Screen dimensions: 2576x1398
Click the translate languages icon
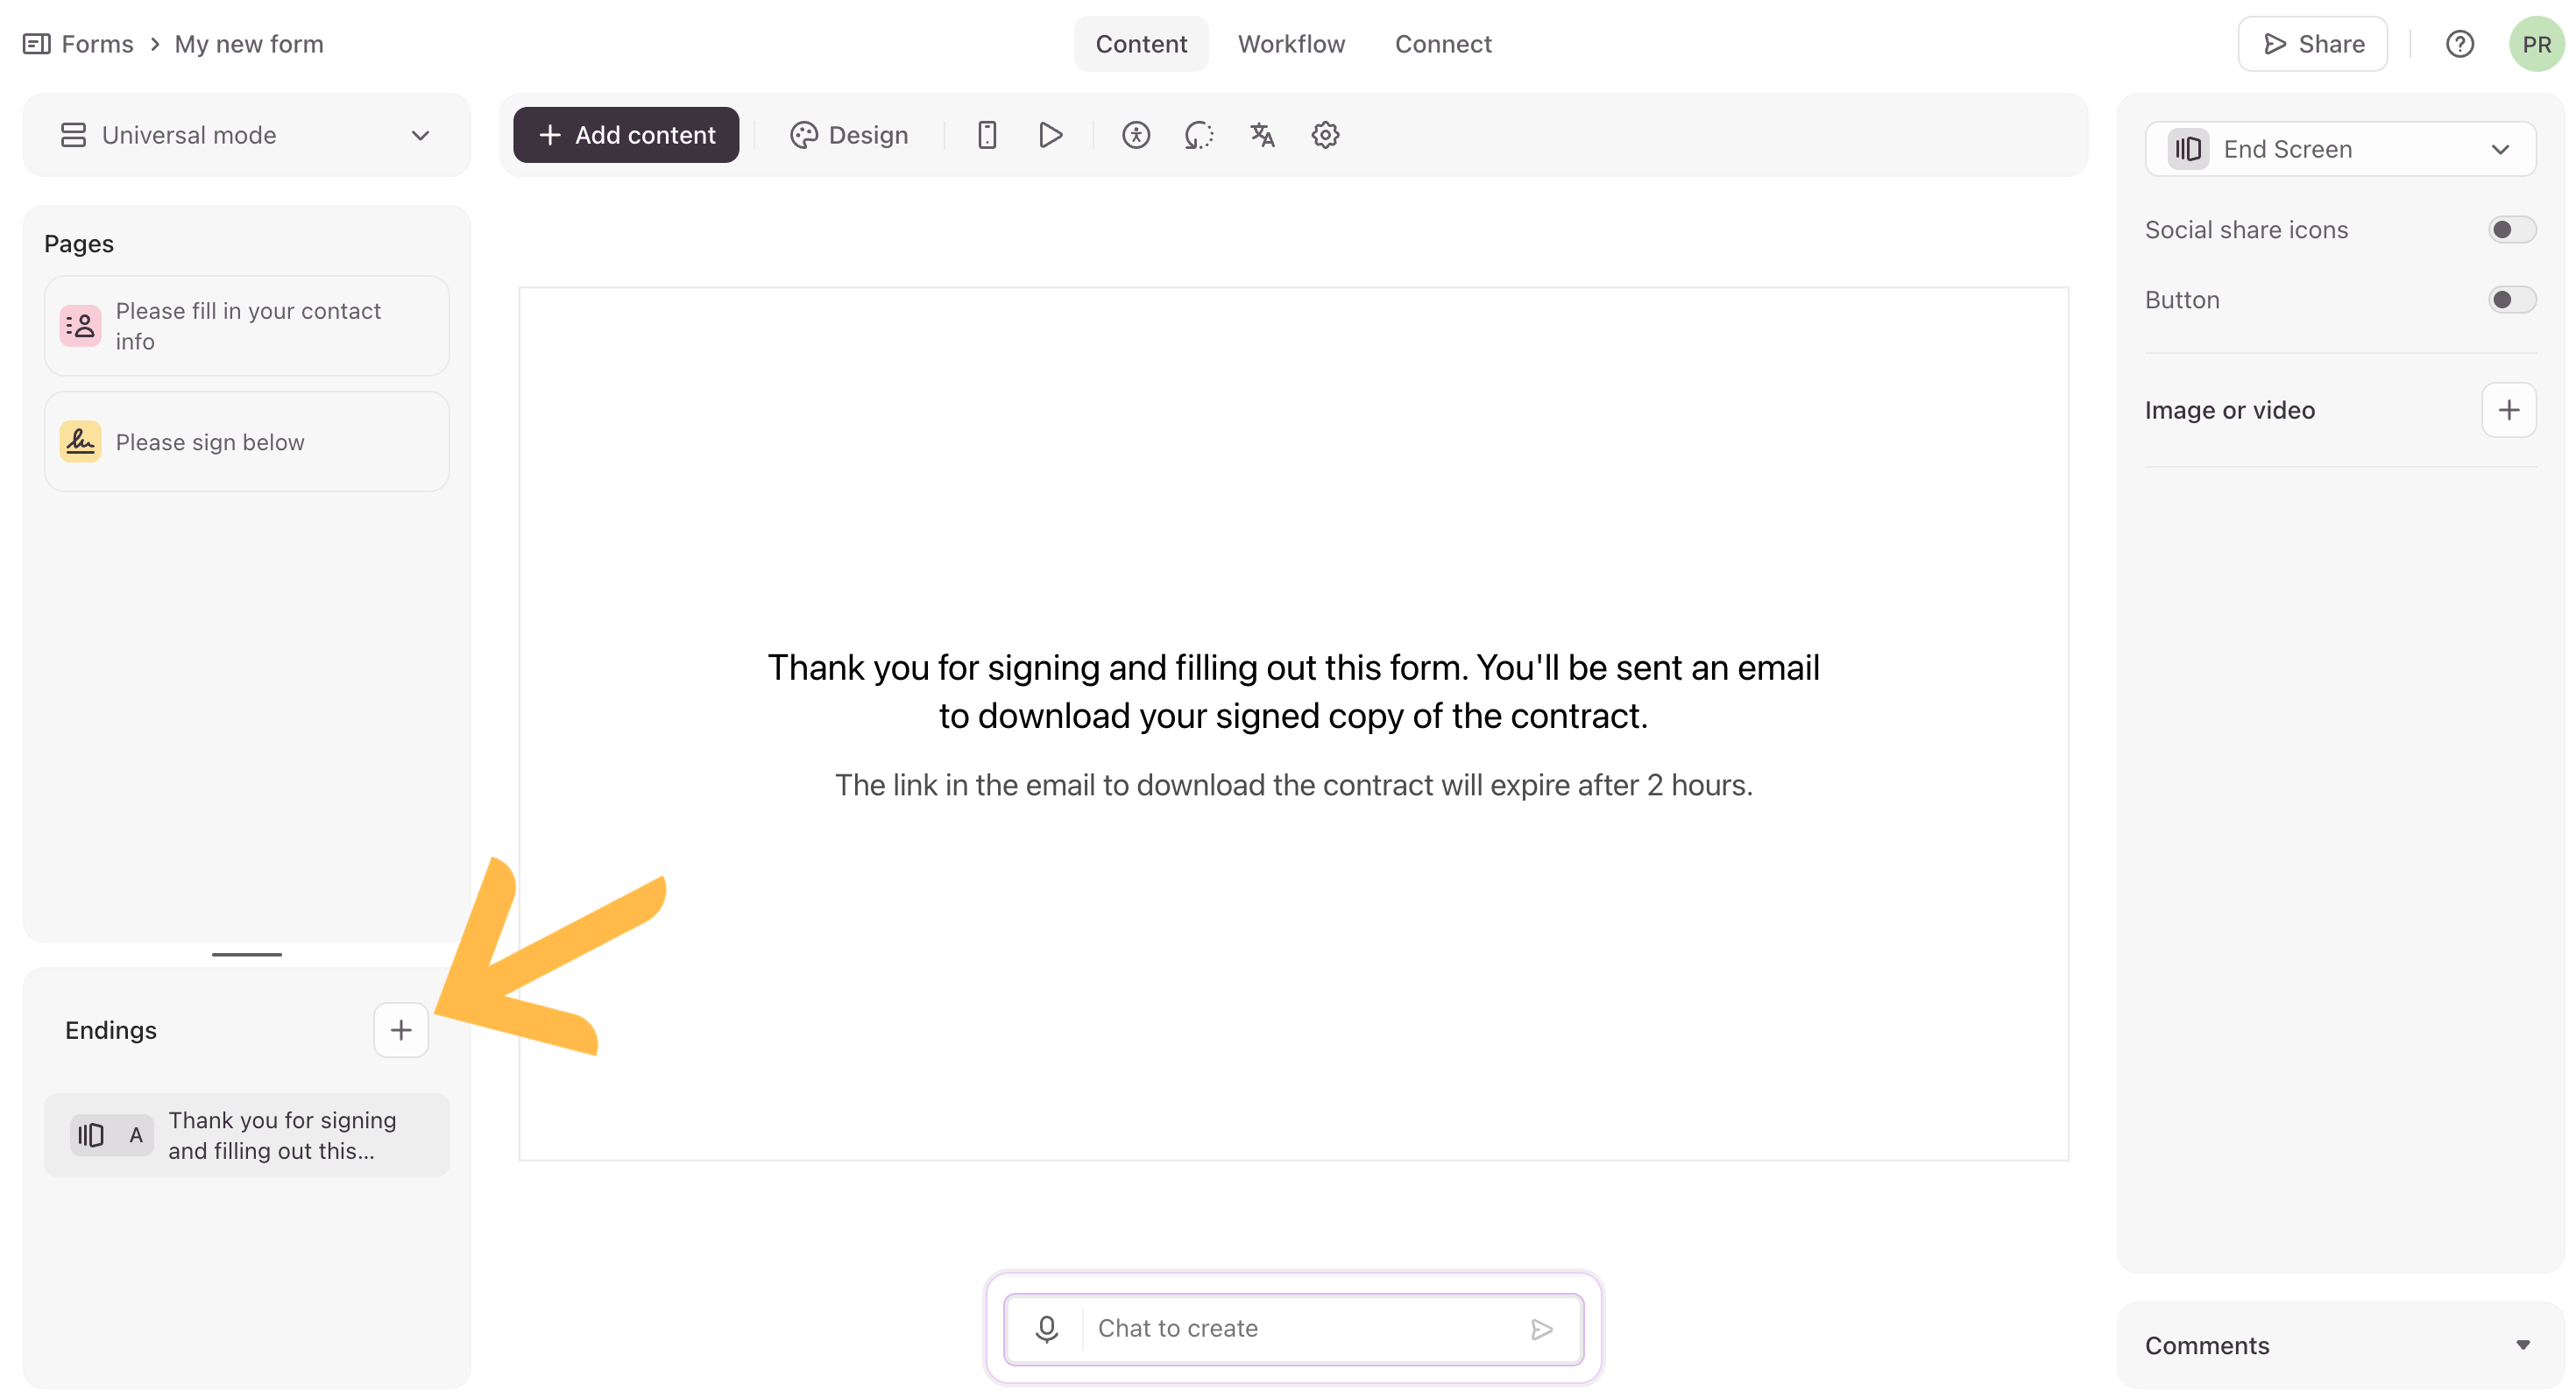(1262, 135)
